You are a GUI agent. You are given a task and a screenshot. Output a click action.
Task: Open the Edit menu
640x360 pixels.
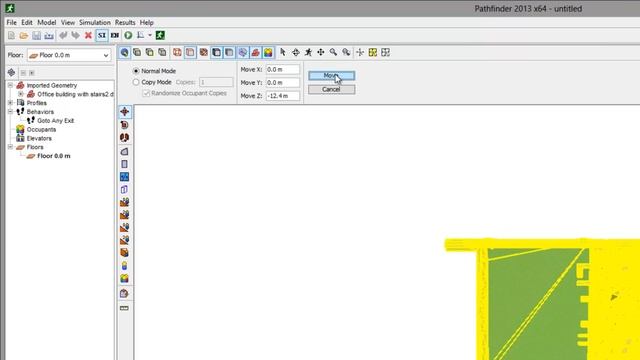point(27,22)
